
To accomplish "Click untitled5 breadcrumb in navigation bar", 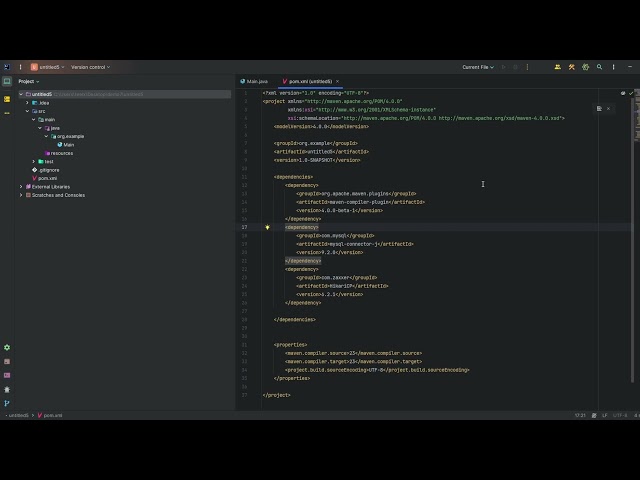I will coord(18,416).
